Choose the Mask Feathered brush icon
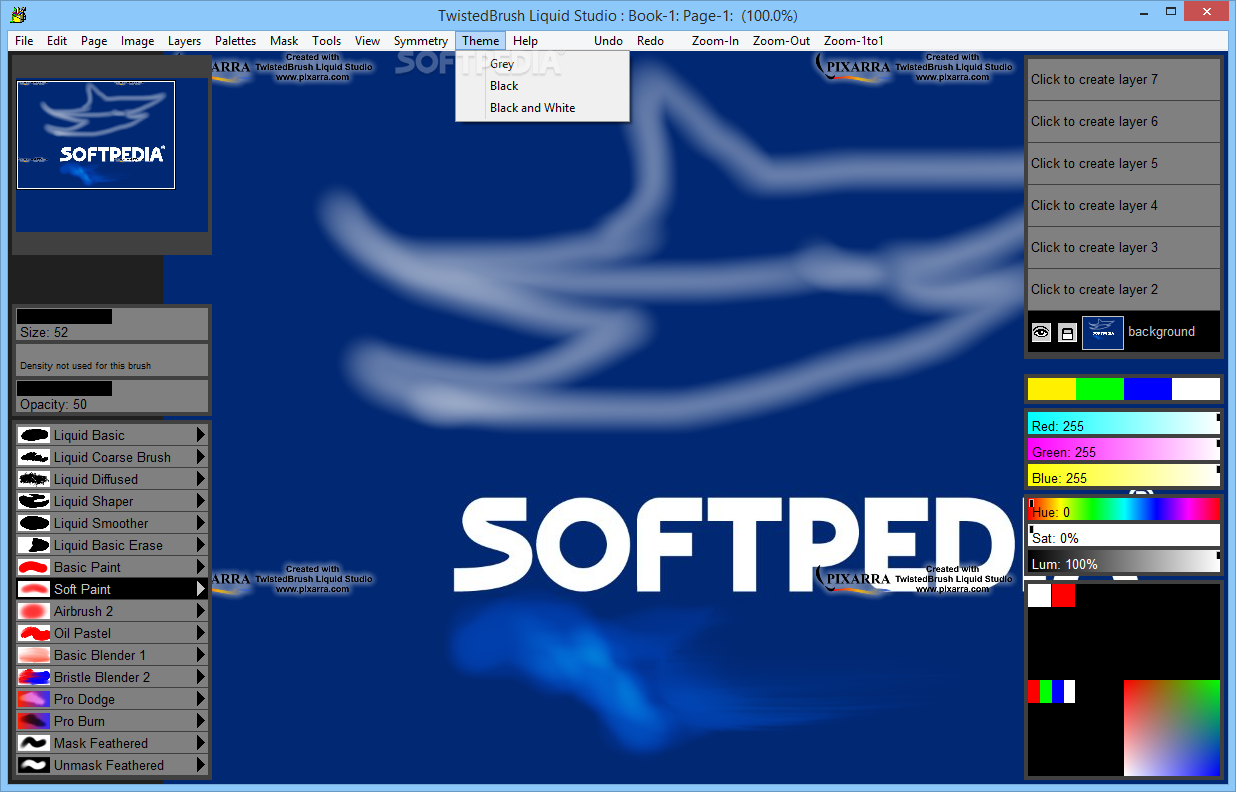 34,743
